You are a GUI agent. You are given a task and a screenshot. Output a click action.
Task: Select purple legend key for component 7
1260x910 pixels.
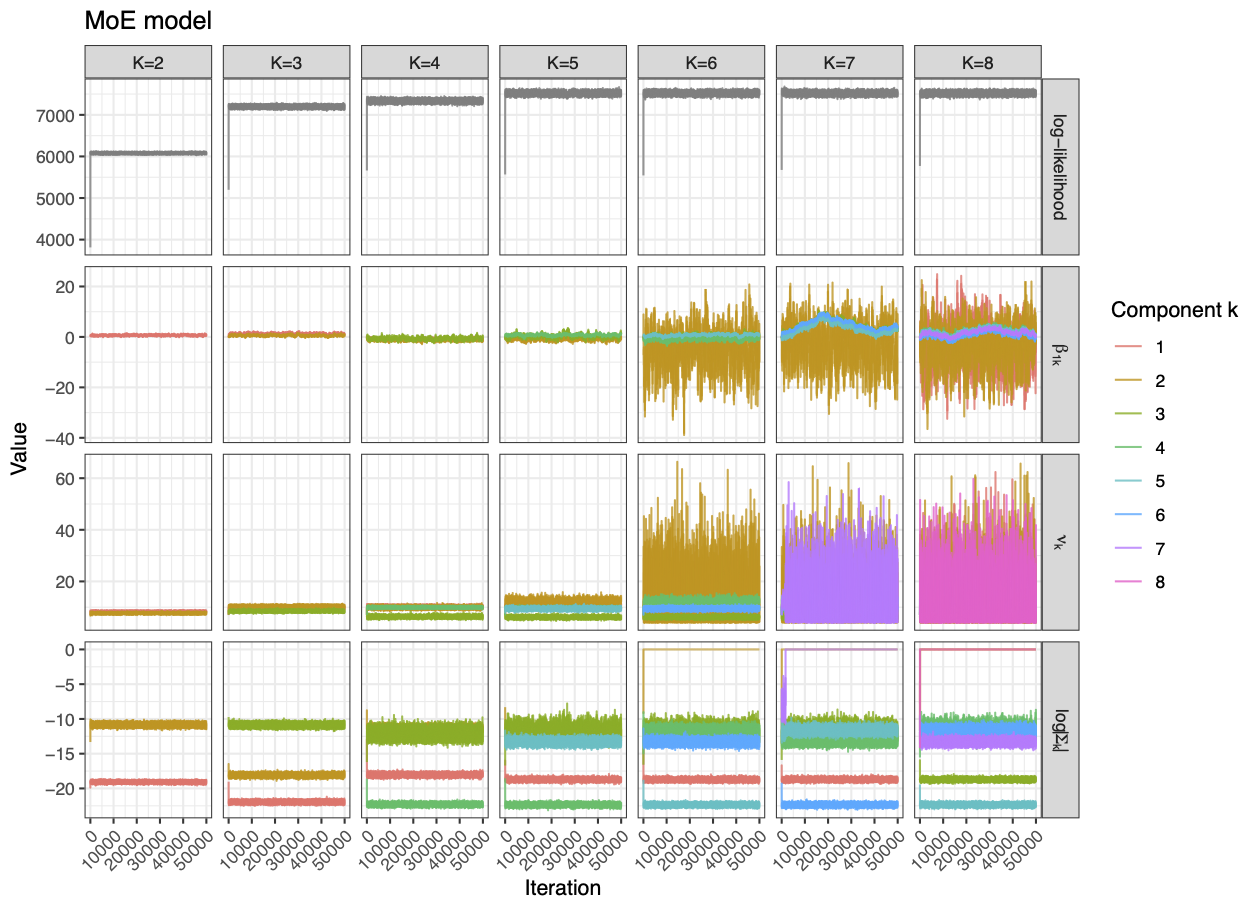point(1128,549)
